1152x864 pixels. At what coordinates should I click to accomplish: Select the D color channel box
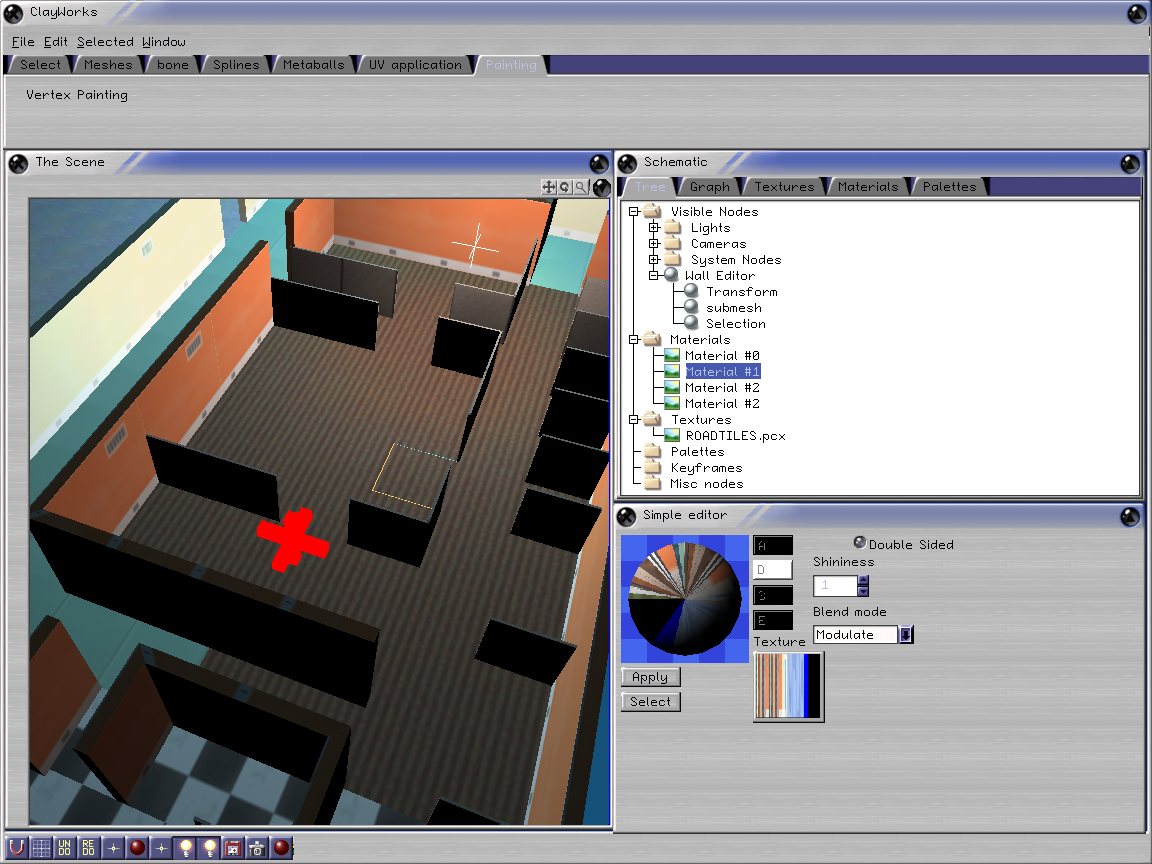point(772,570)
